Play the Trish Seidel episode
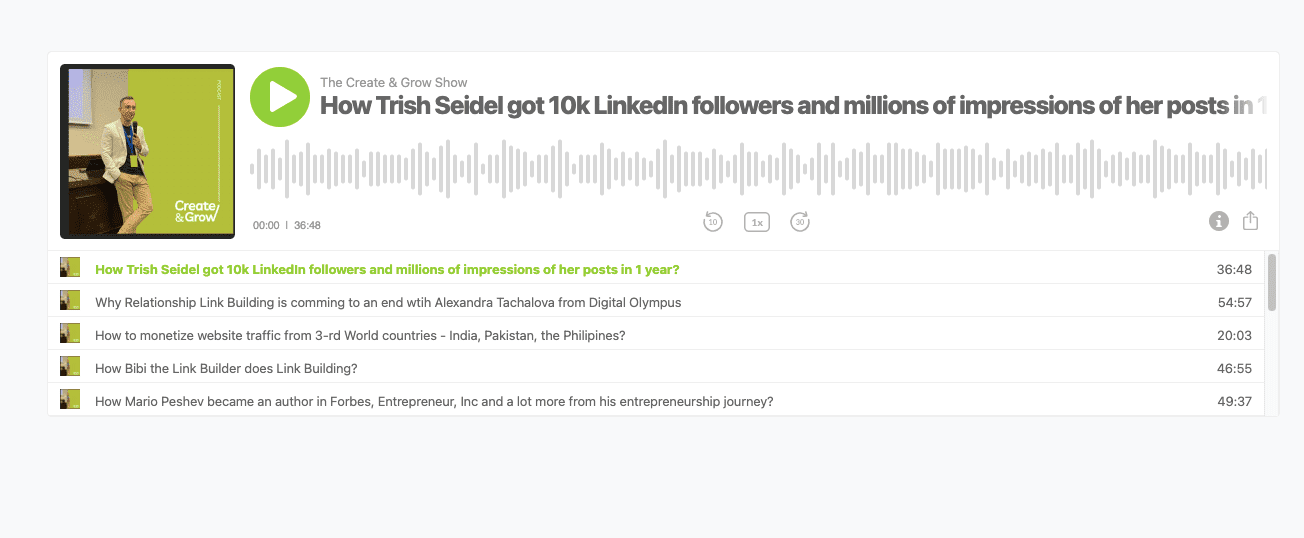 pos(280,97)
